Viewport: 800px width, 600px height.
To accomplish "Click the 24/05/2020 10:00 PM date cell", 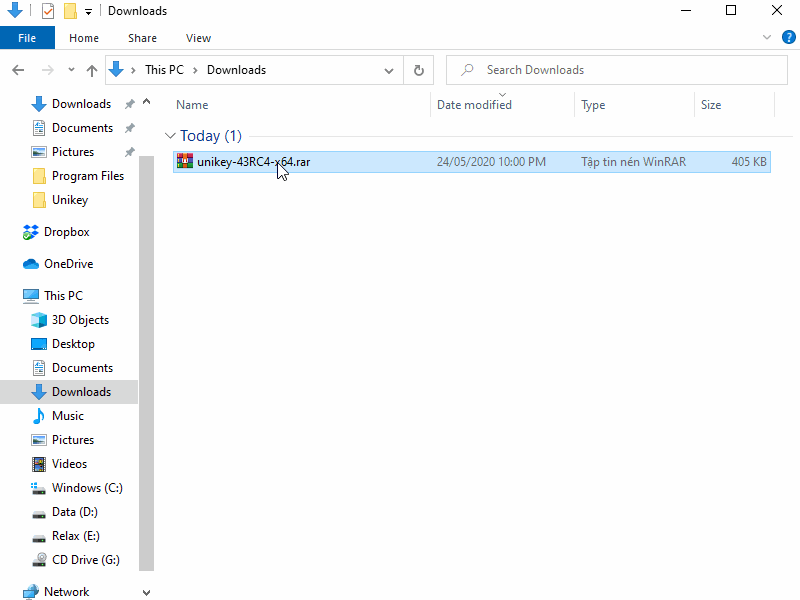I will pos(491,162).
